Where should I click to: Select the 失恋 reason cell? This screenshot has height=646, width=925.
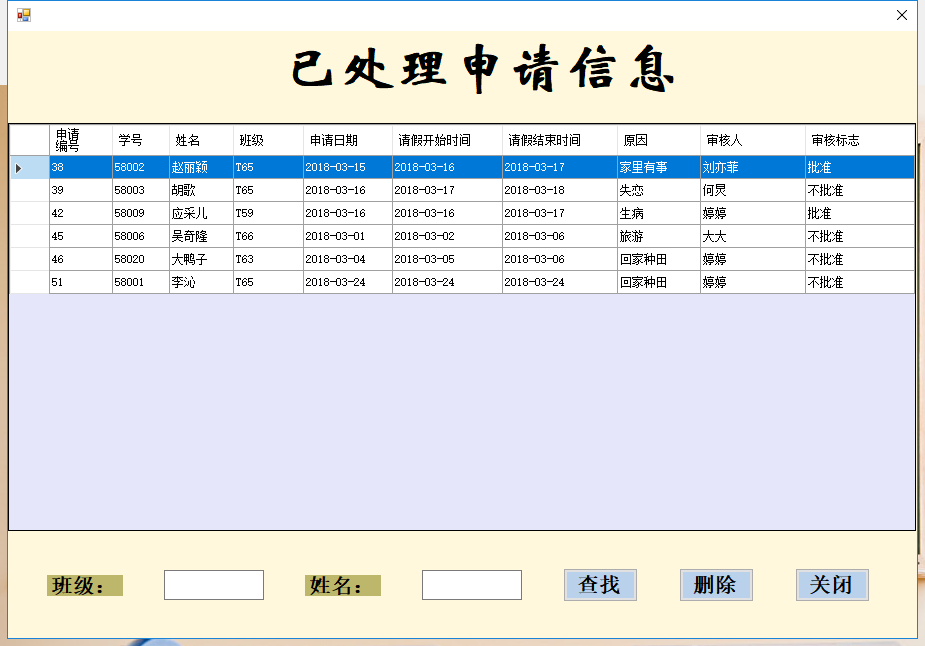click(658, 190)
